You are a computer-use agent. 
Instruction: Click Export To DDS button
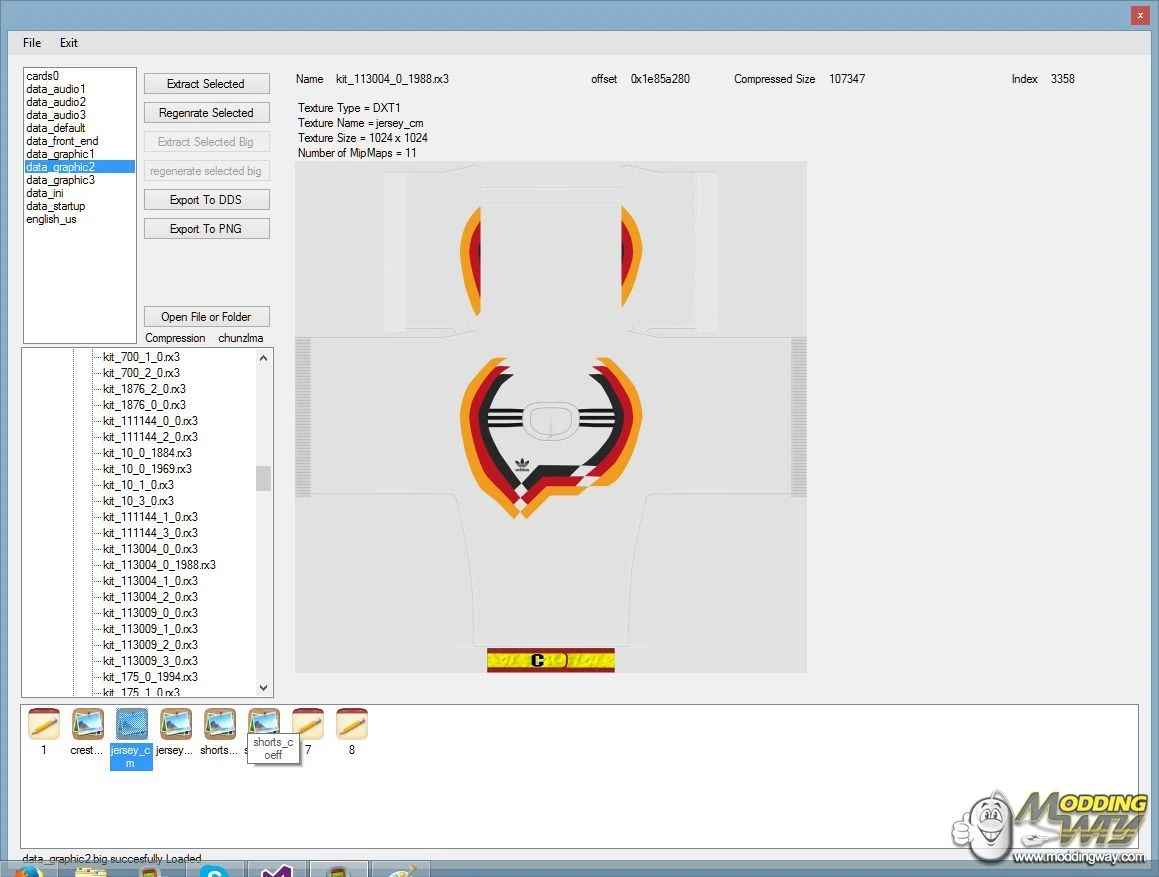tap(206, 200)
